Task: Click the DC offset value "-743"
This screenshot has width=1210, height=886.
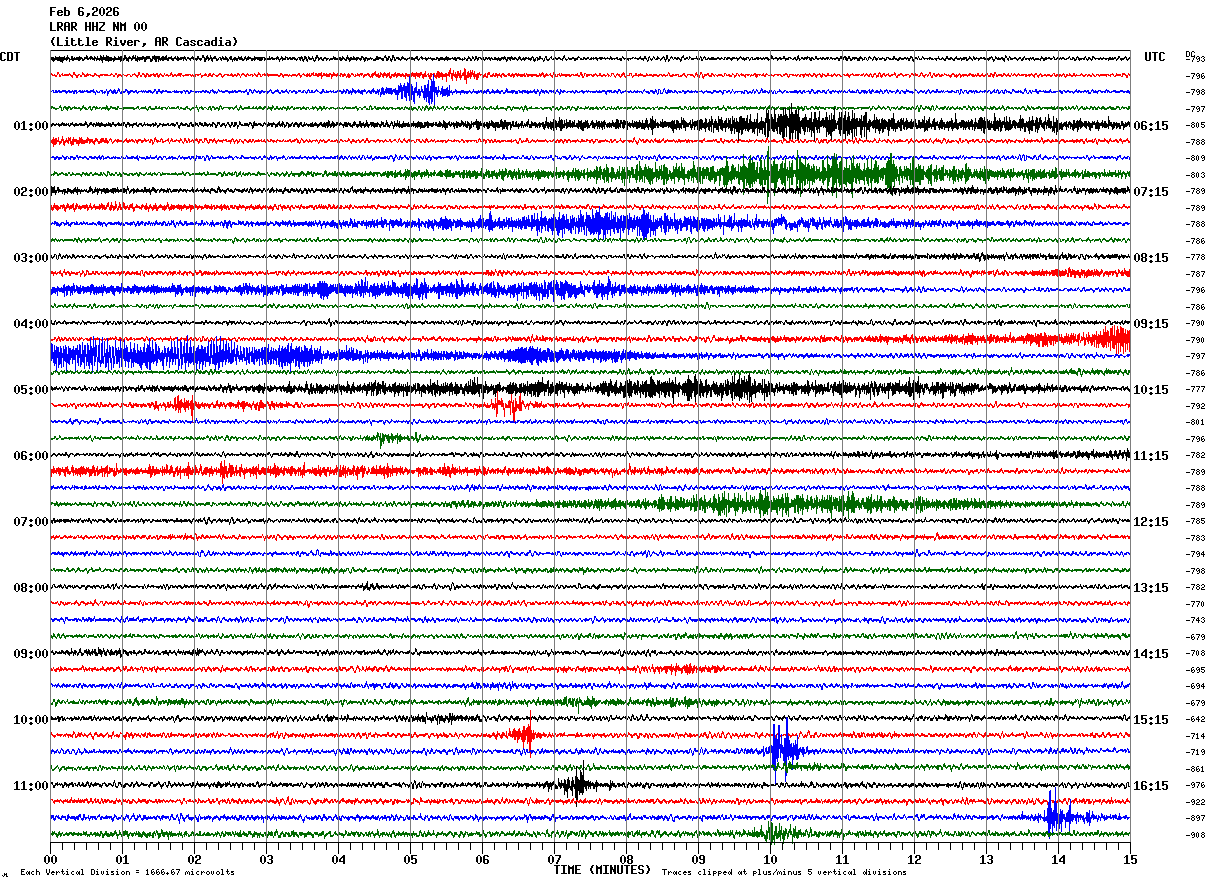Action: click(1195, 621)
